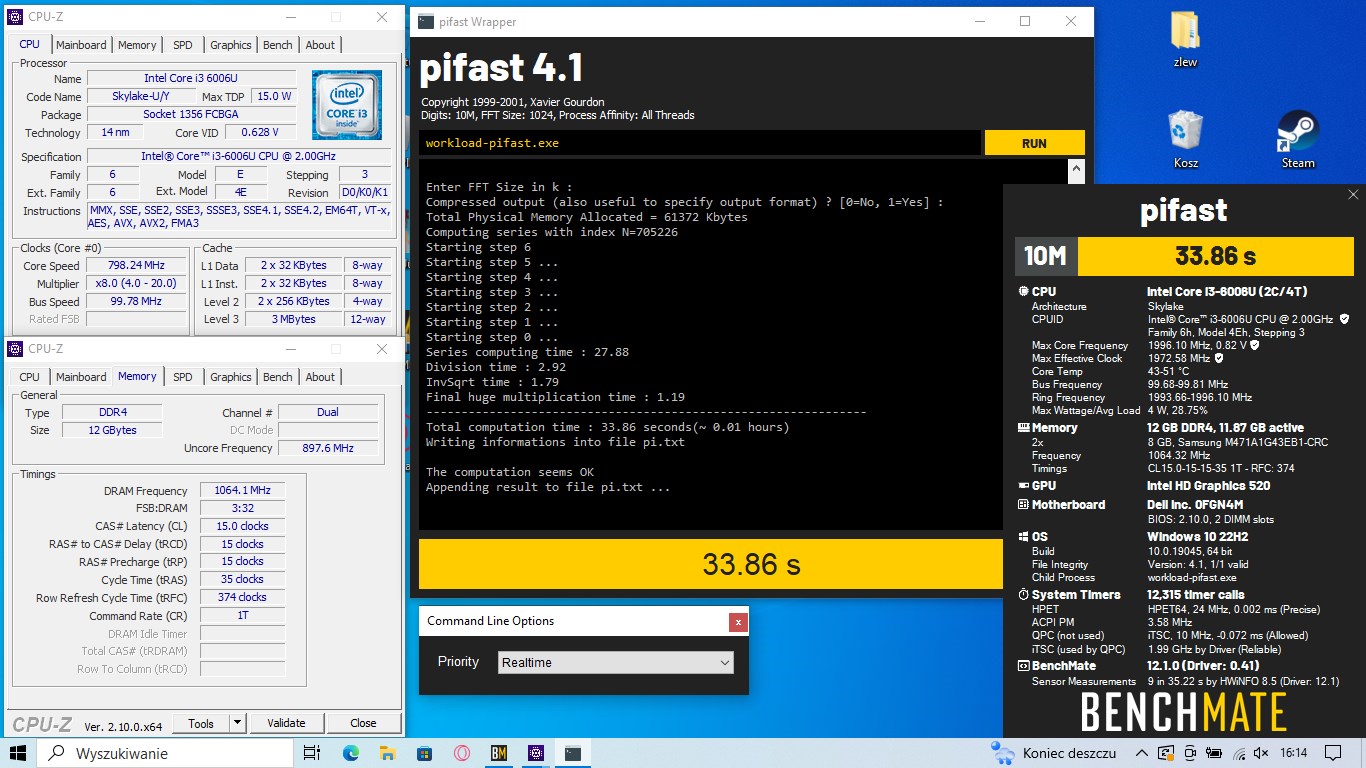
Task: Click the tRFC value 374 clocks
Action: (x=242, y=597)
